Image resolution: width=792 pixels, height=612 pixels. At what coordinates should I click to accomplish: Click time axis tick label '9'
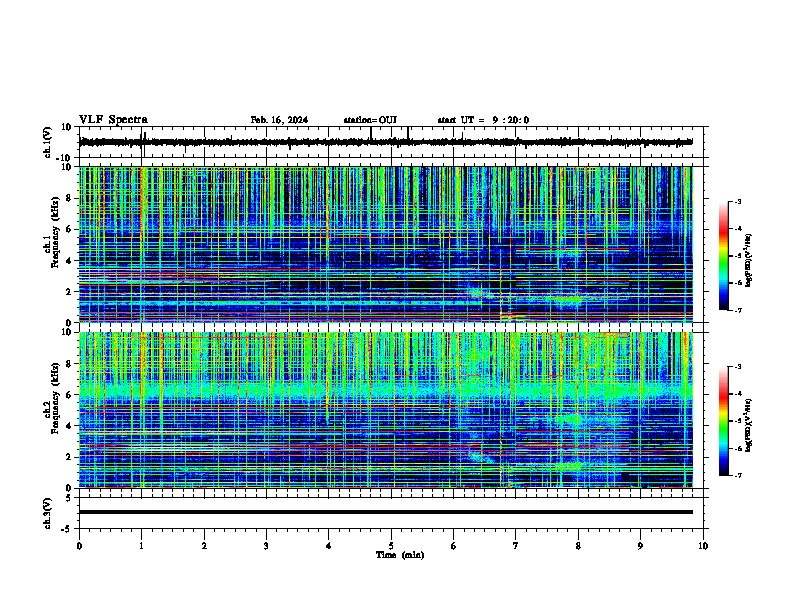[640, 546]
